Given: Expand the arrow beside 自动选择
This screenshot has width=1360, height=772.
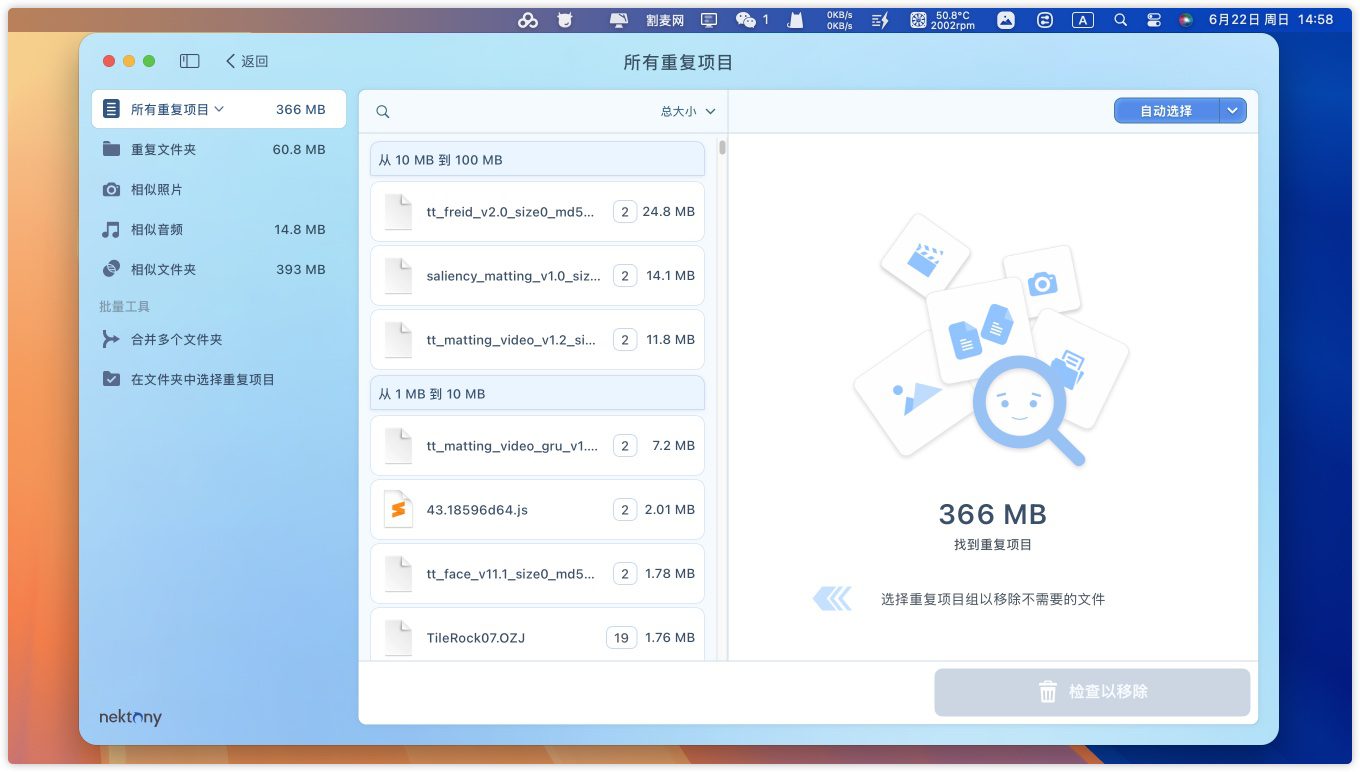Looking at the screenshot, I should [1233, 111].
